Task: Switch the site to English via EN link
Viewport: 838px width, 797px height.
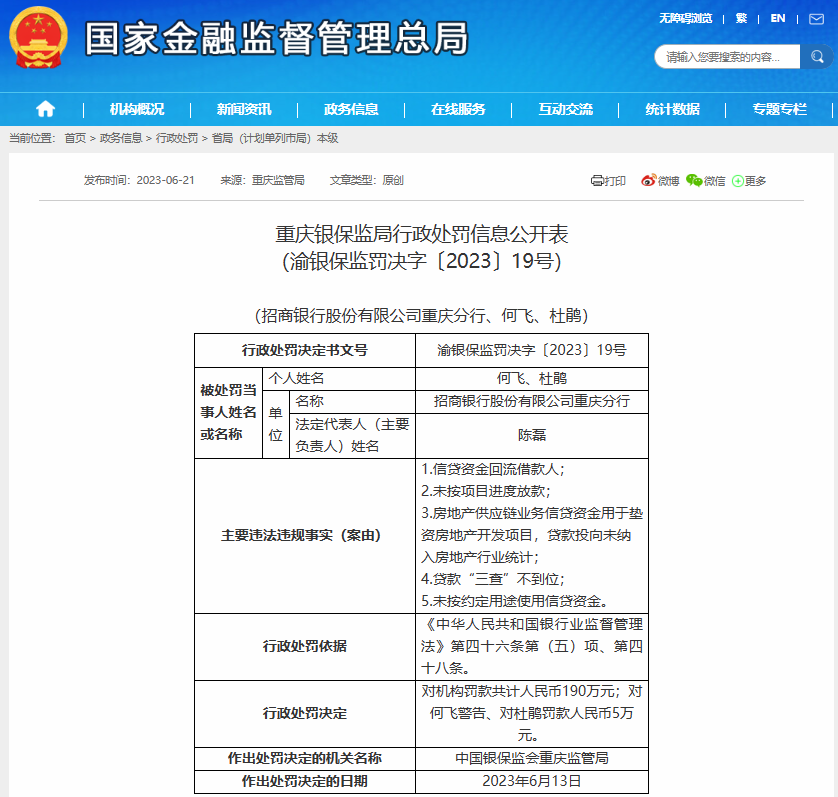Action: click(x=776, y=17)
